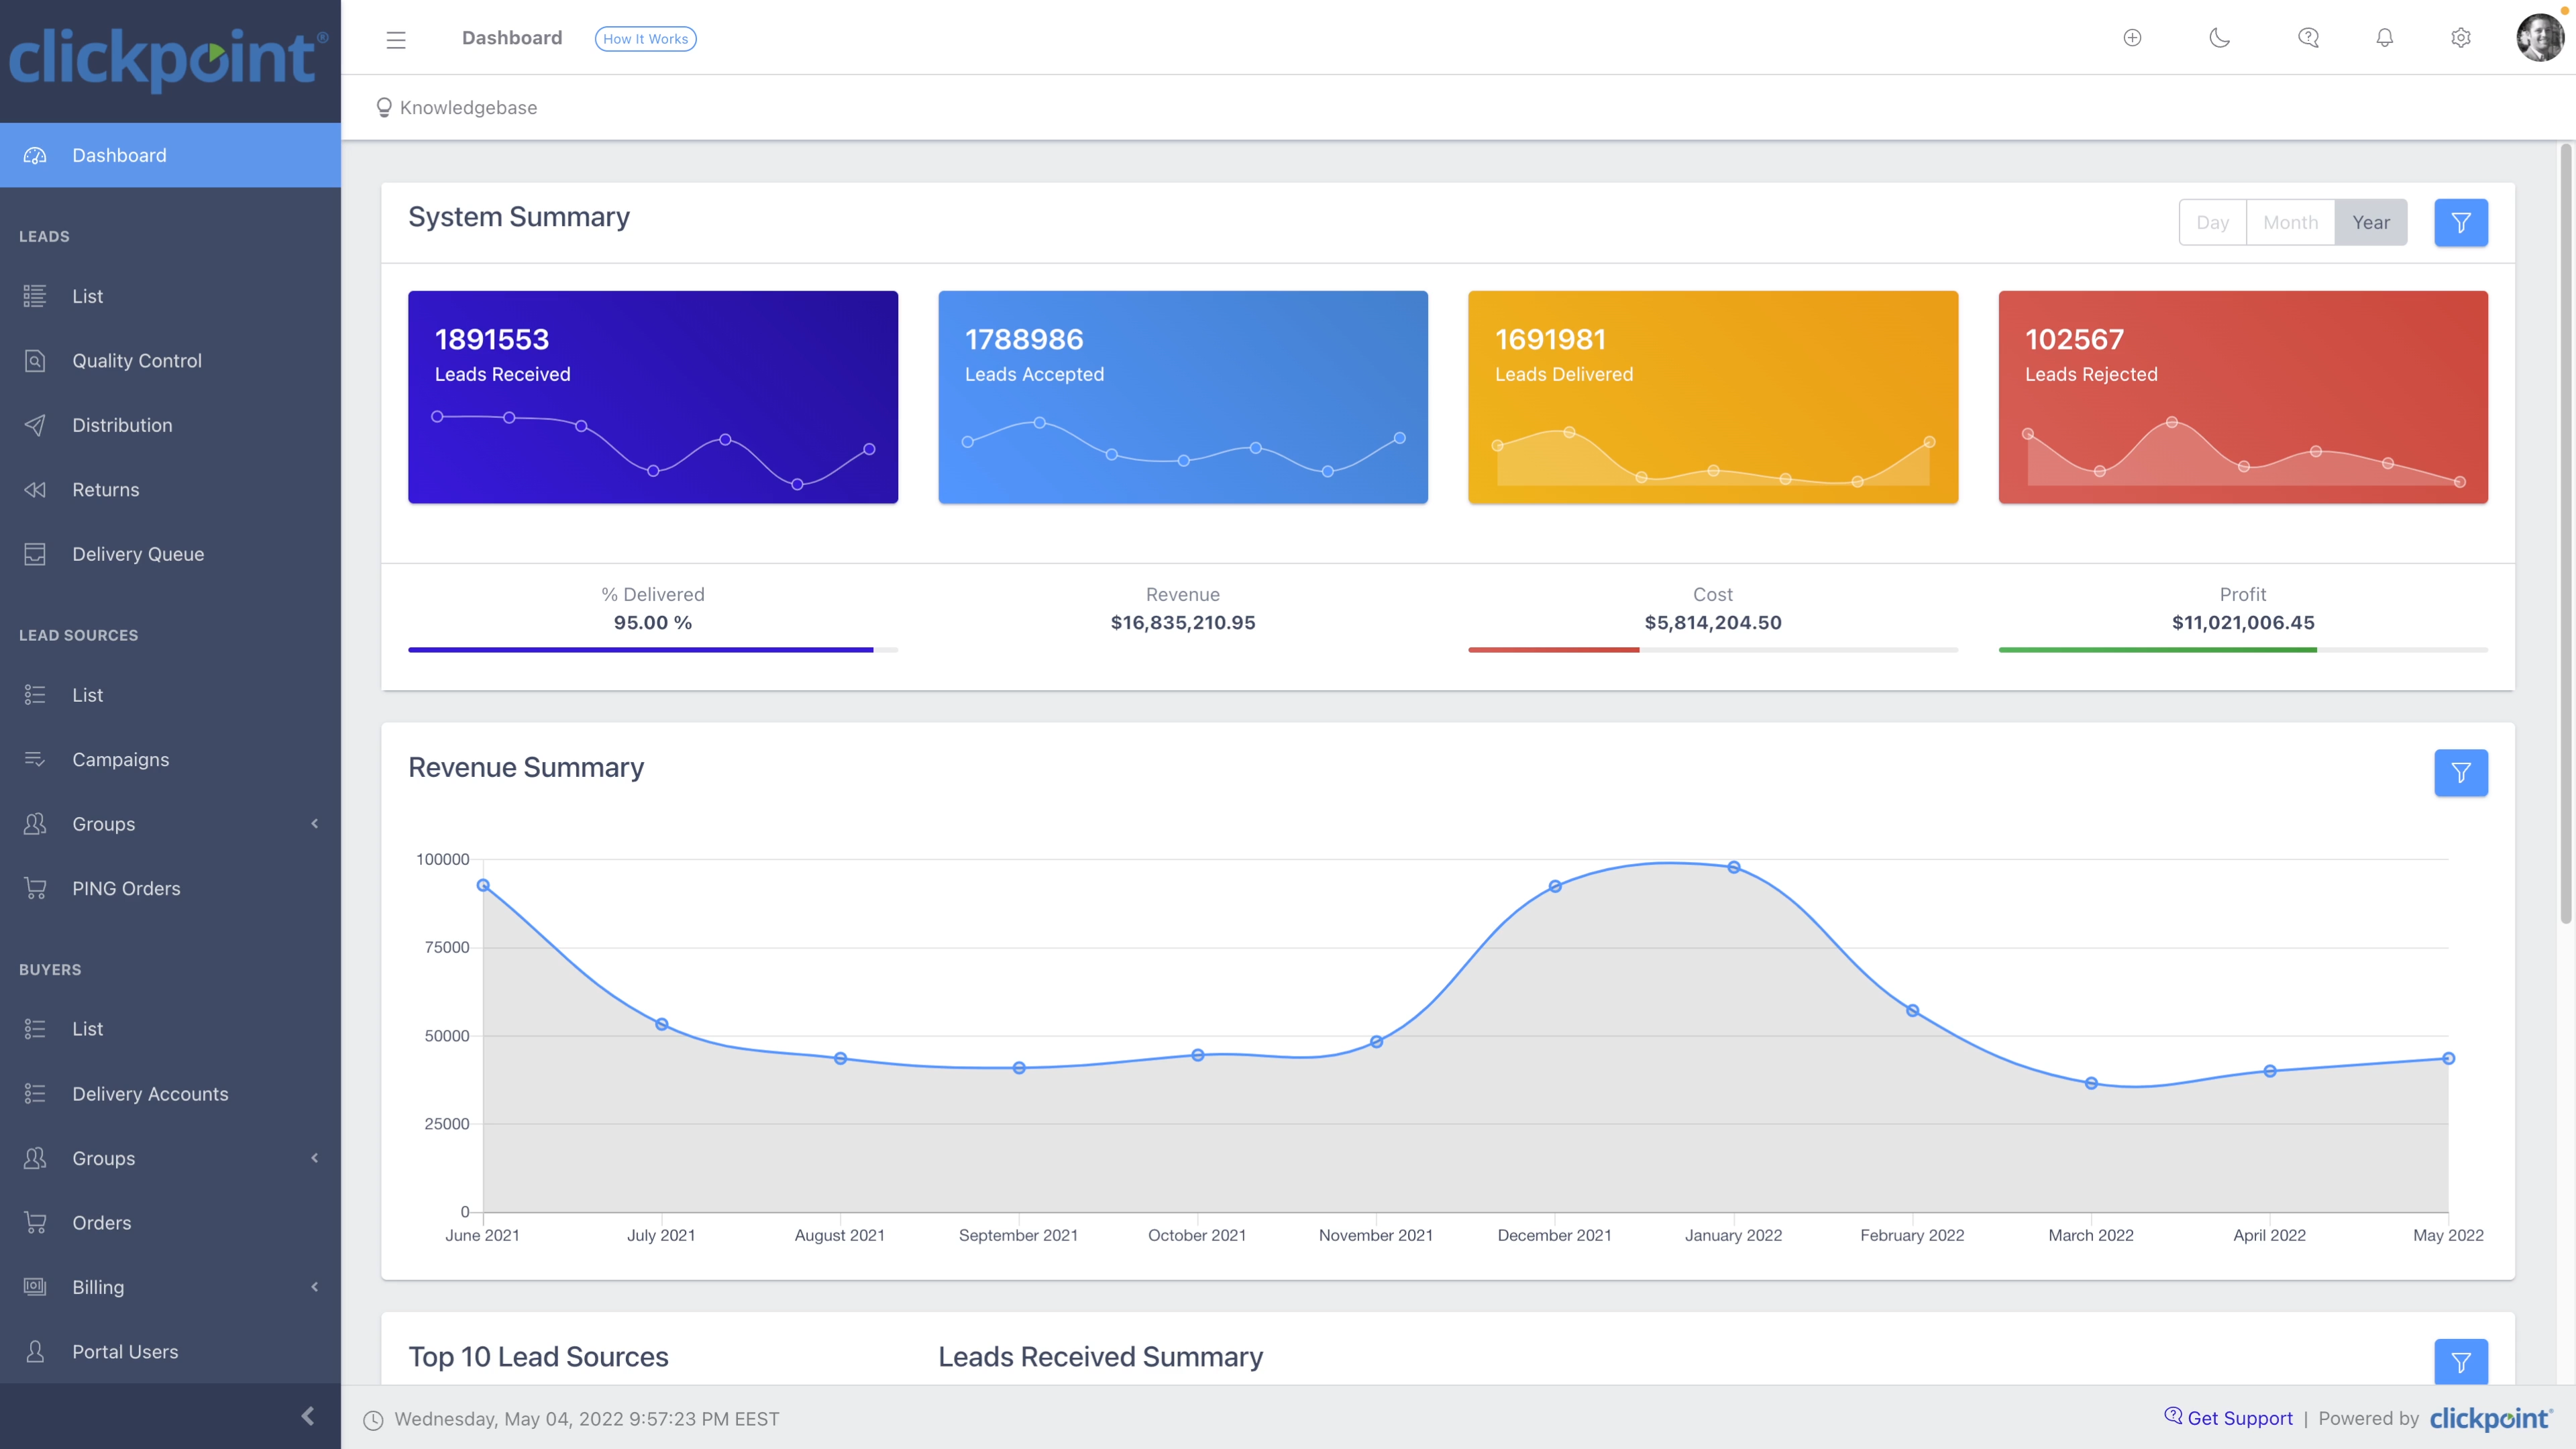Open PING Orders cart item
Image resolution: width=2576 pixels, height=1449 pixels.
pyautogui.click(x=170, y=888)
